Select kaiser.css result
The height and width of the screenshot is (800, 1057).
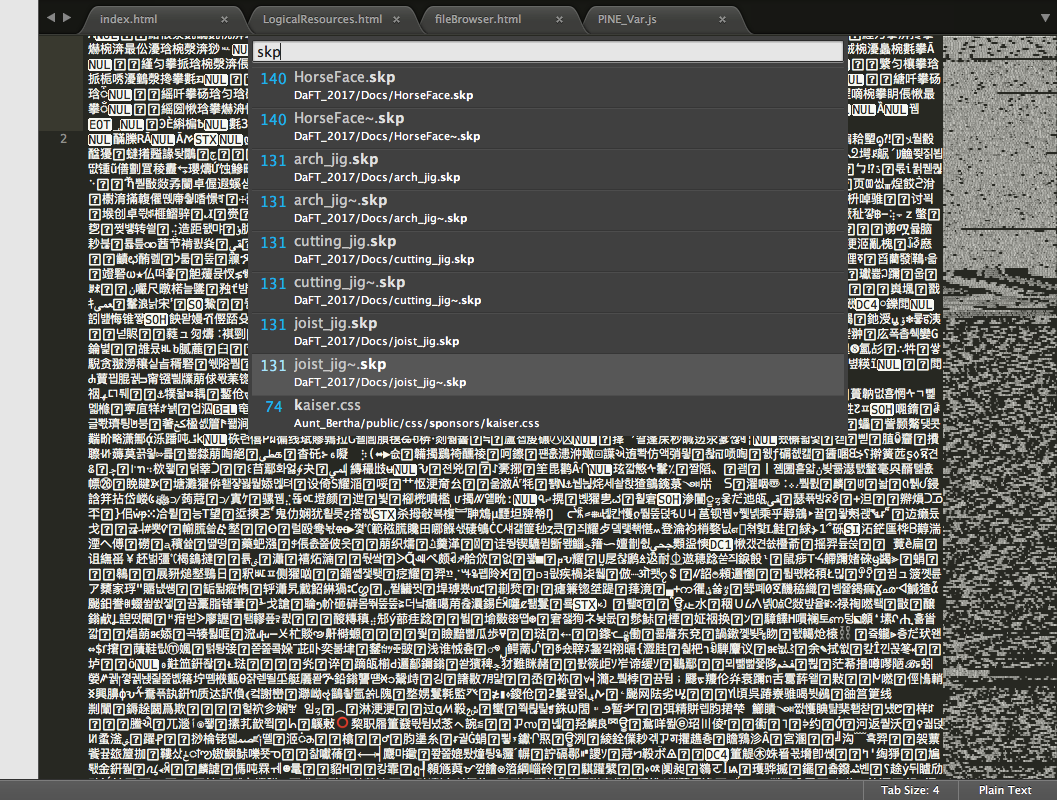(548, 414)
